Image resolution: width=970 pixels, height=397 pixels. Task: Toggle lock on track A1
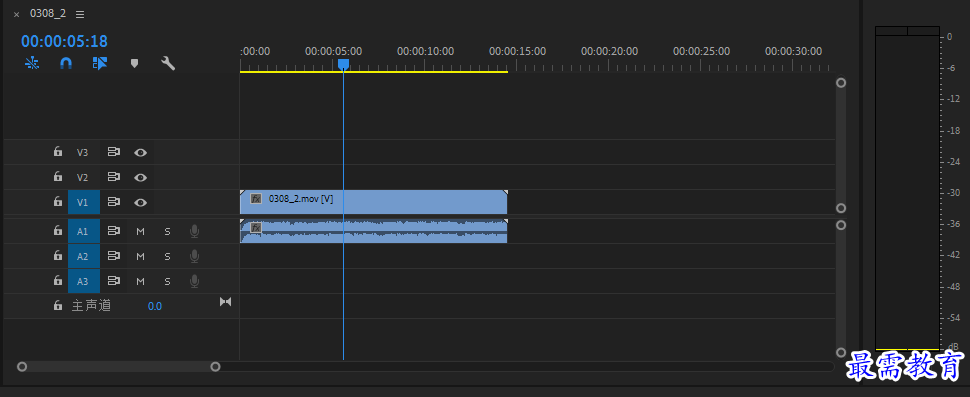(x=58, y=231)
